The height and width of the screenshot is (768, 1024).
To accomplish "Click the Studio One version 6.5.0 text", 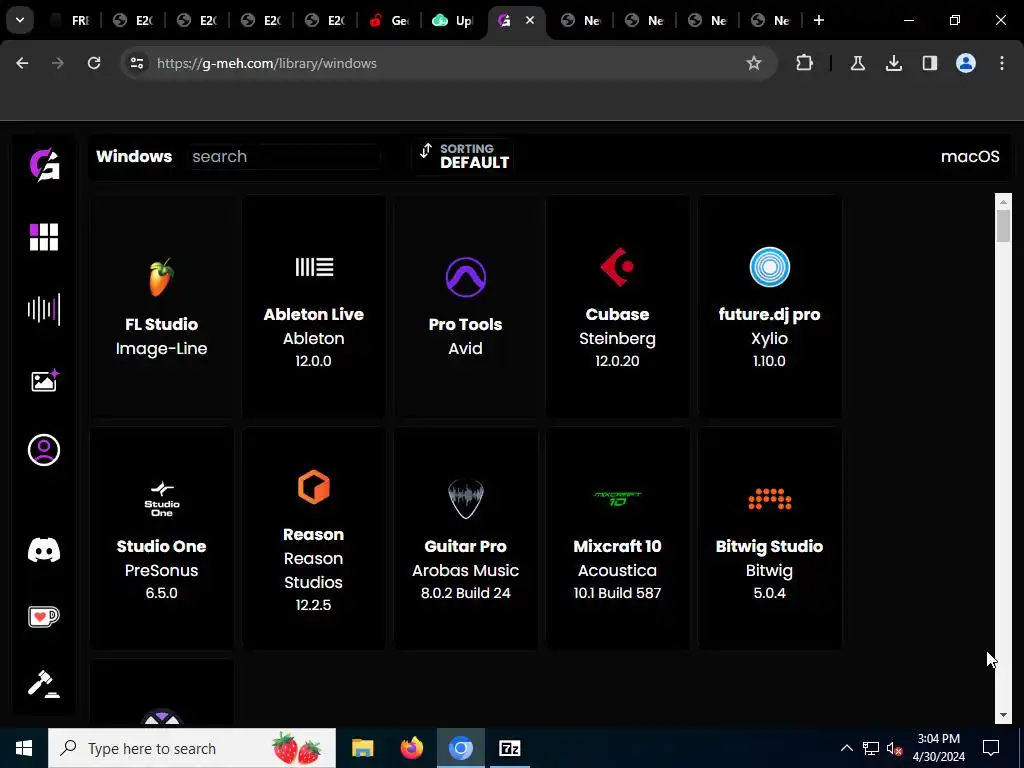I will coord(161,593).
